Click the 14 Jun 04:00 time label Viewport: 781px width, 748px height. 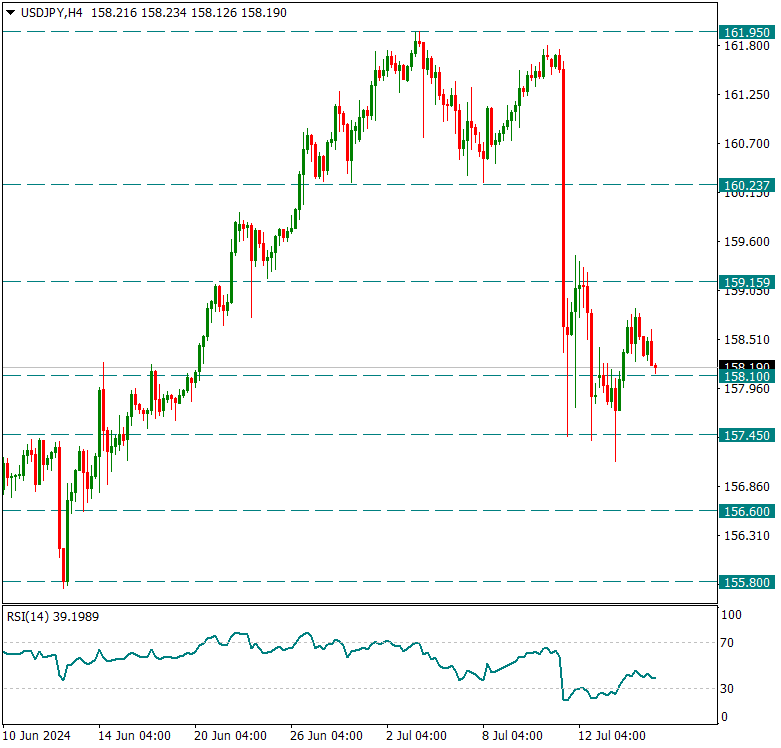pyautogui.click(x=134, y=736)
